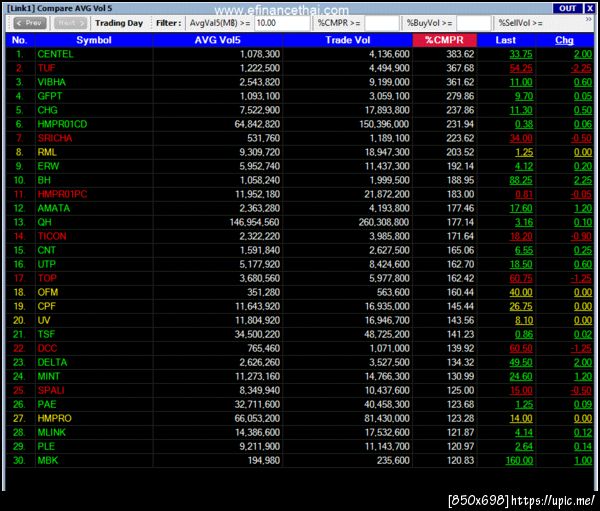The image size is (600, 511).
Task: Sort by the AVG Vol5 column header
Action: [217, 40]
